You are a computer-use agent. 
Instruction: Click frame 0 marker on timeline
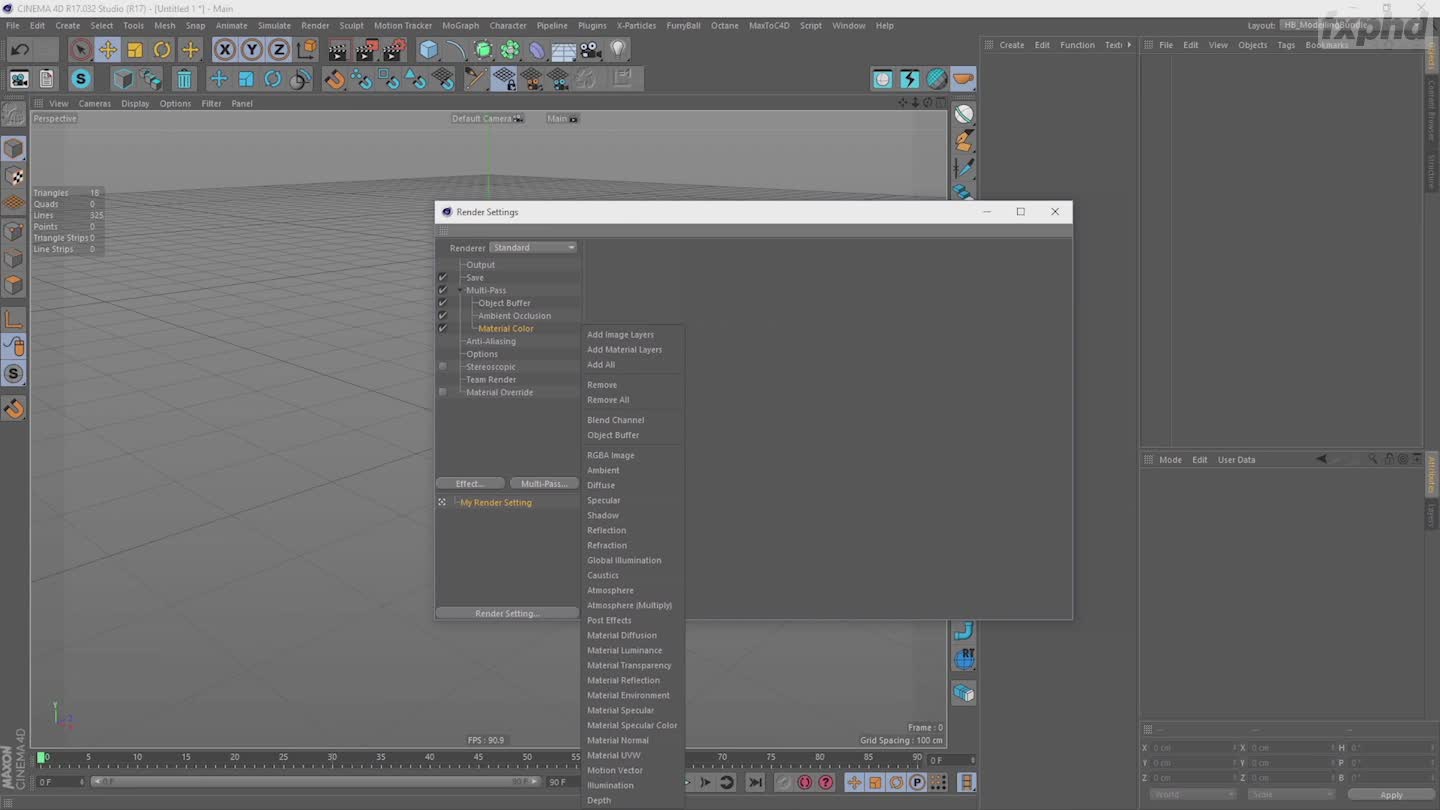click(42, 758)
